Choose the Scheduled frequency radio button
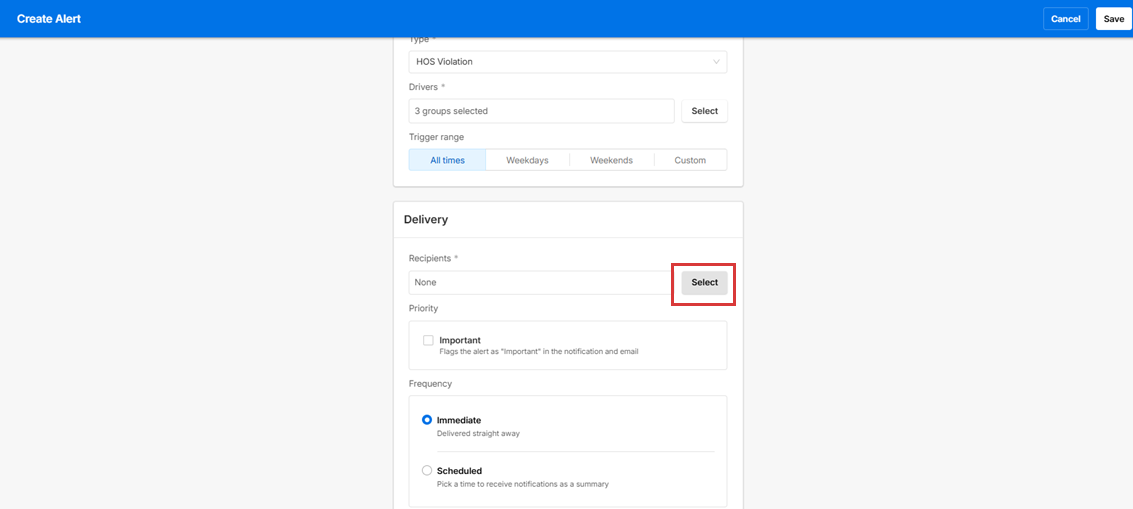Image resolution: width=1133 pixels, height=509 pixels. pos(427,471)
